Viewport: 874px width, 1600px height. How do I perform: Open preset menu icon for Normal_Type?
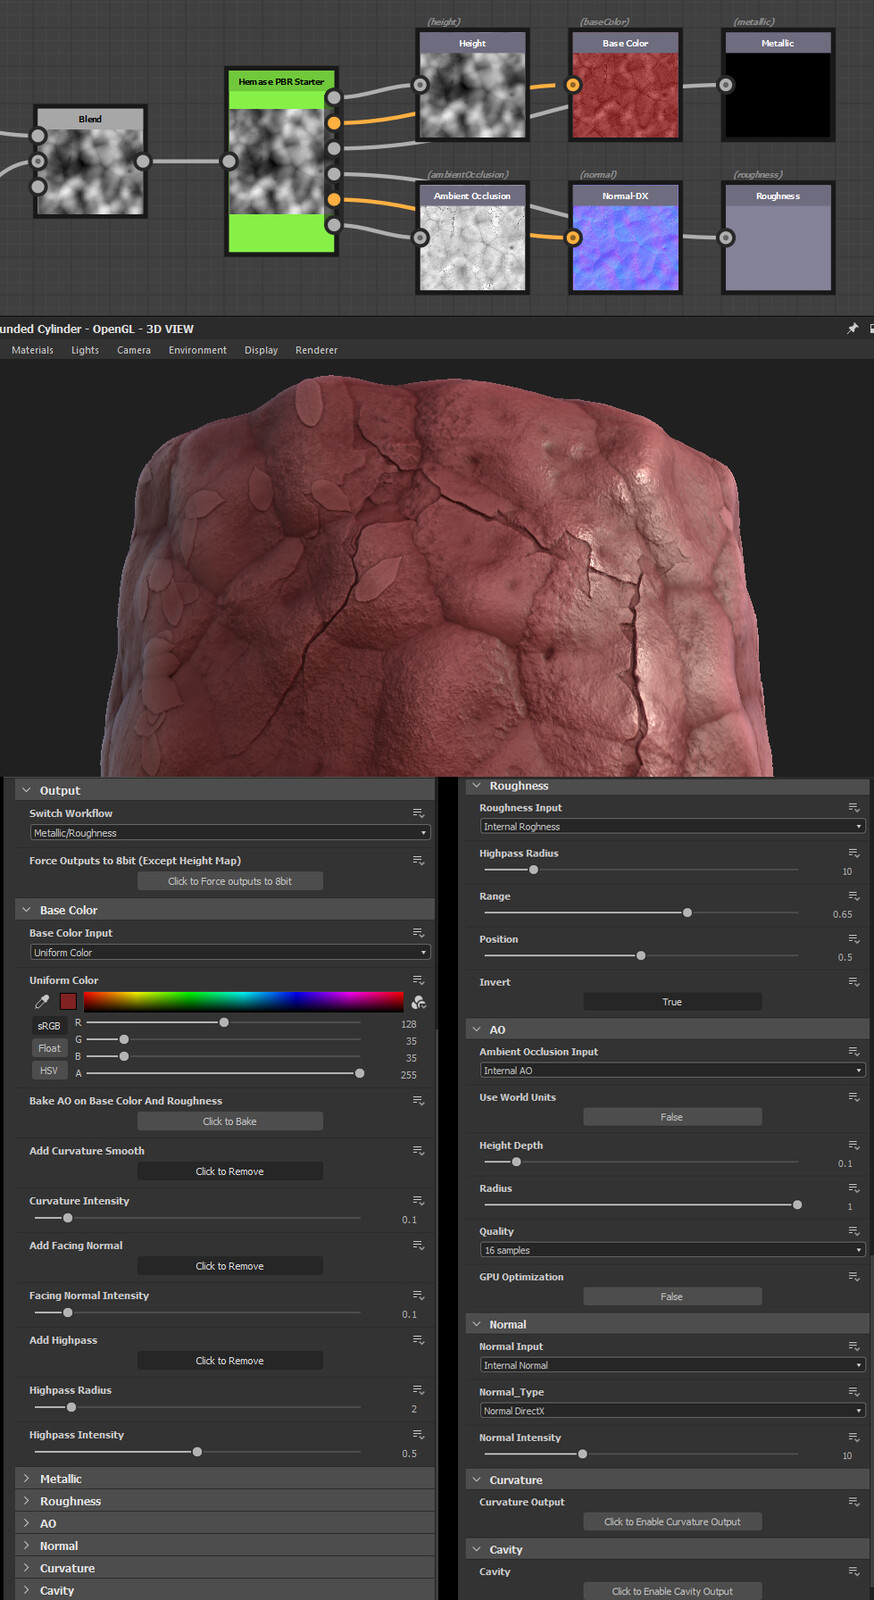click(854, 1392)
